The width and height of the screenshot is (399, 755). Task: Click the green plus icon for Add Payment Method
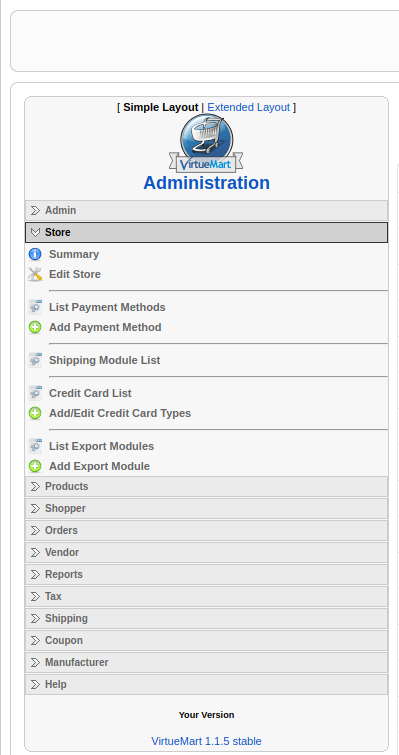[x=35, y=327]
